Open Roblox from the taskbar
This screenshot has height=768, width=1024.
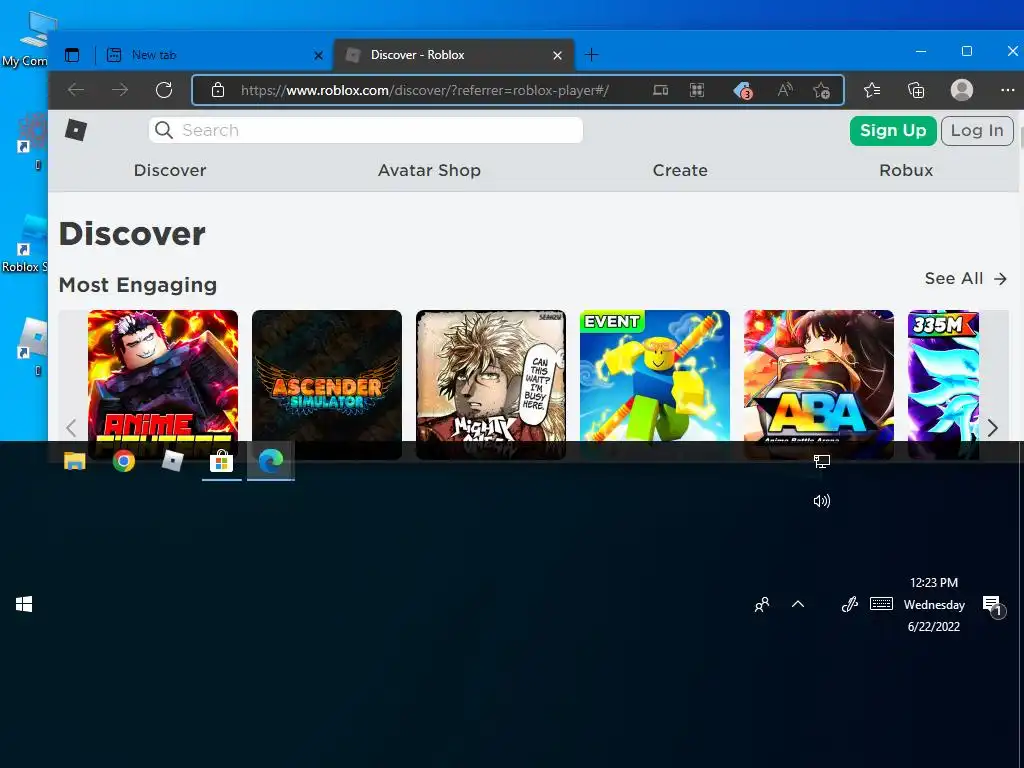pos(172,462)
